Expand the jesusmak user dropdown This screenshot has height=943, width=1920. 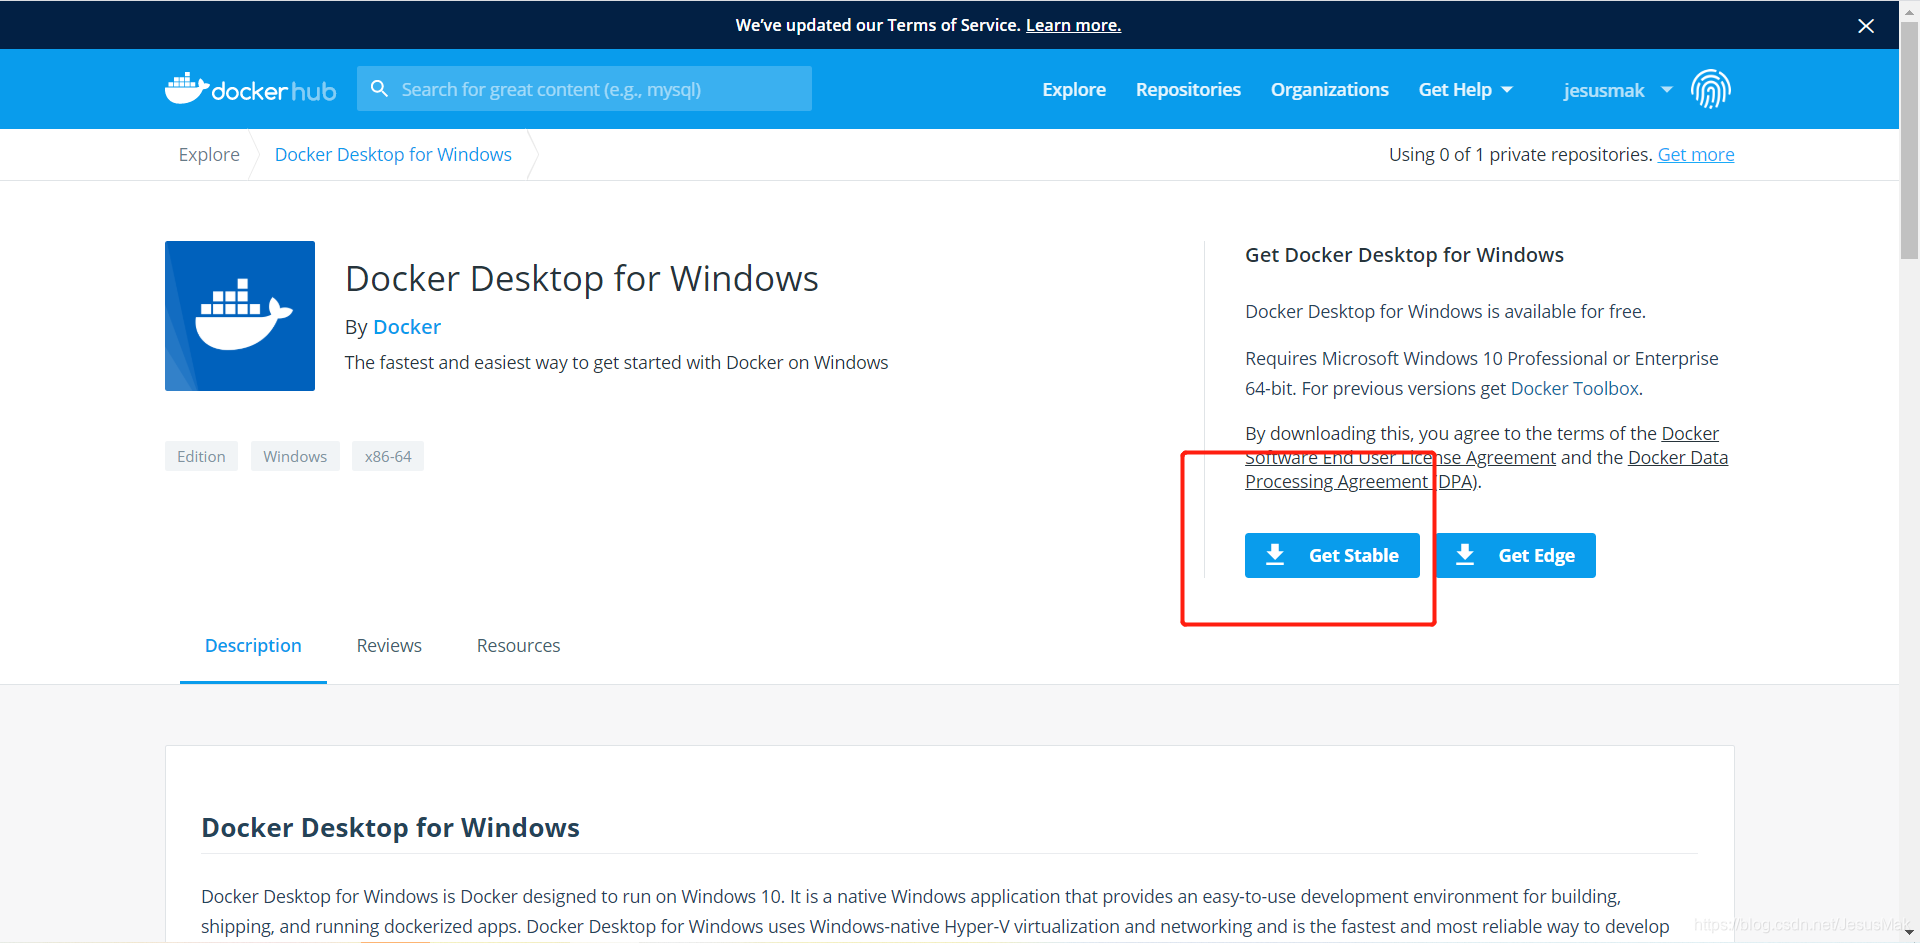[x=1617, y=90]
